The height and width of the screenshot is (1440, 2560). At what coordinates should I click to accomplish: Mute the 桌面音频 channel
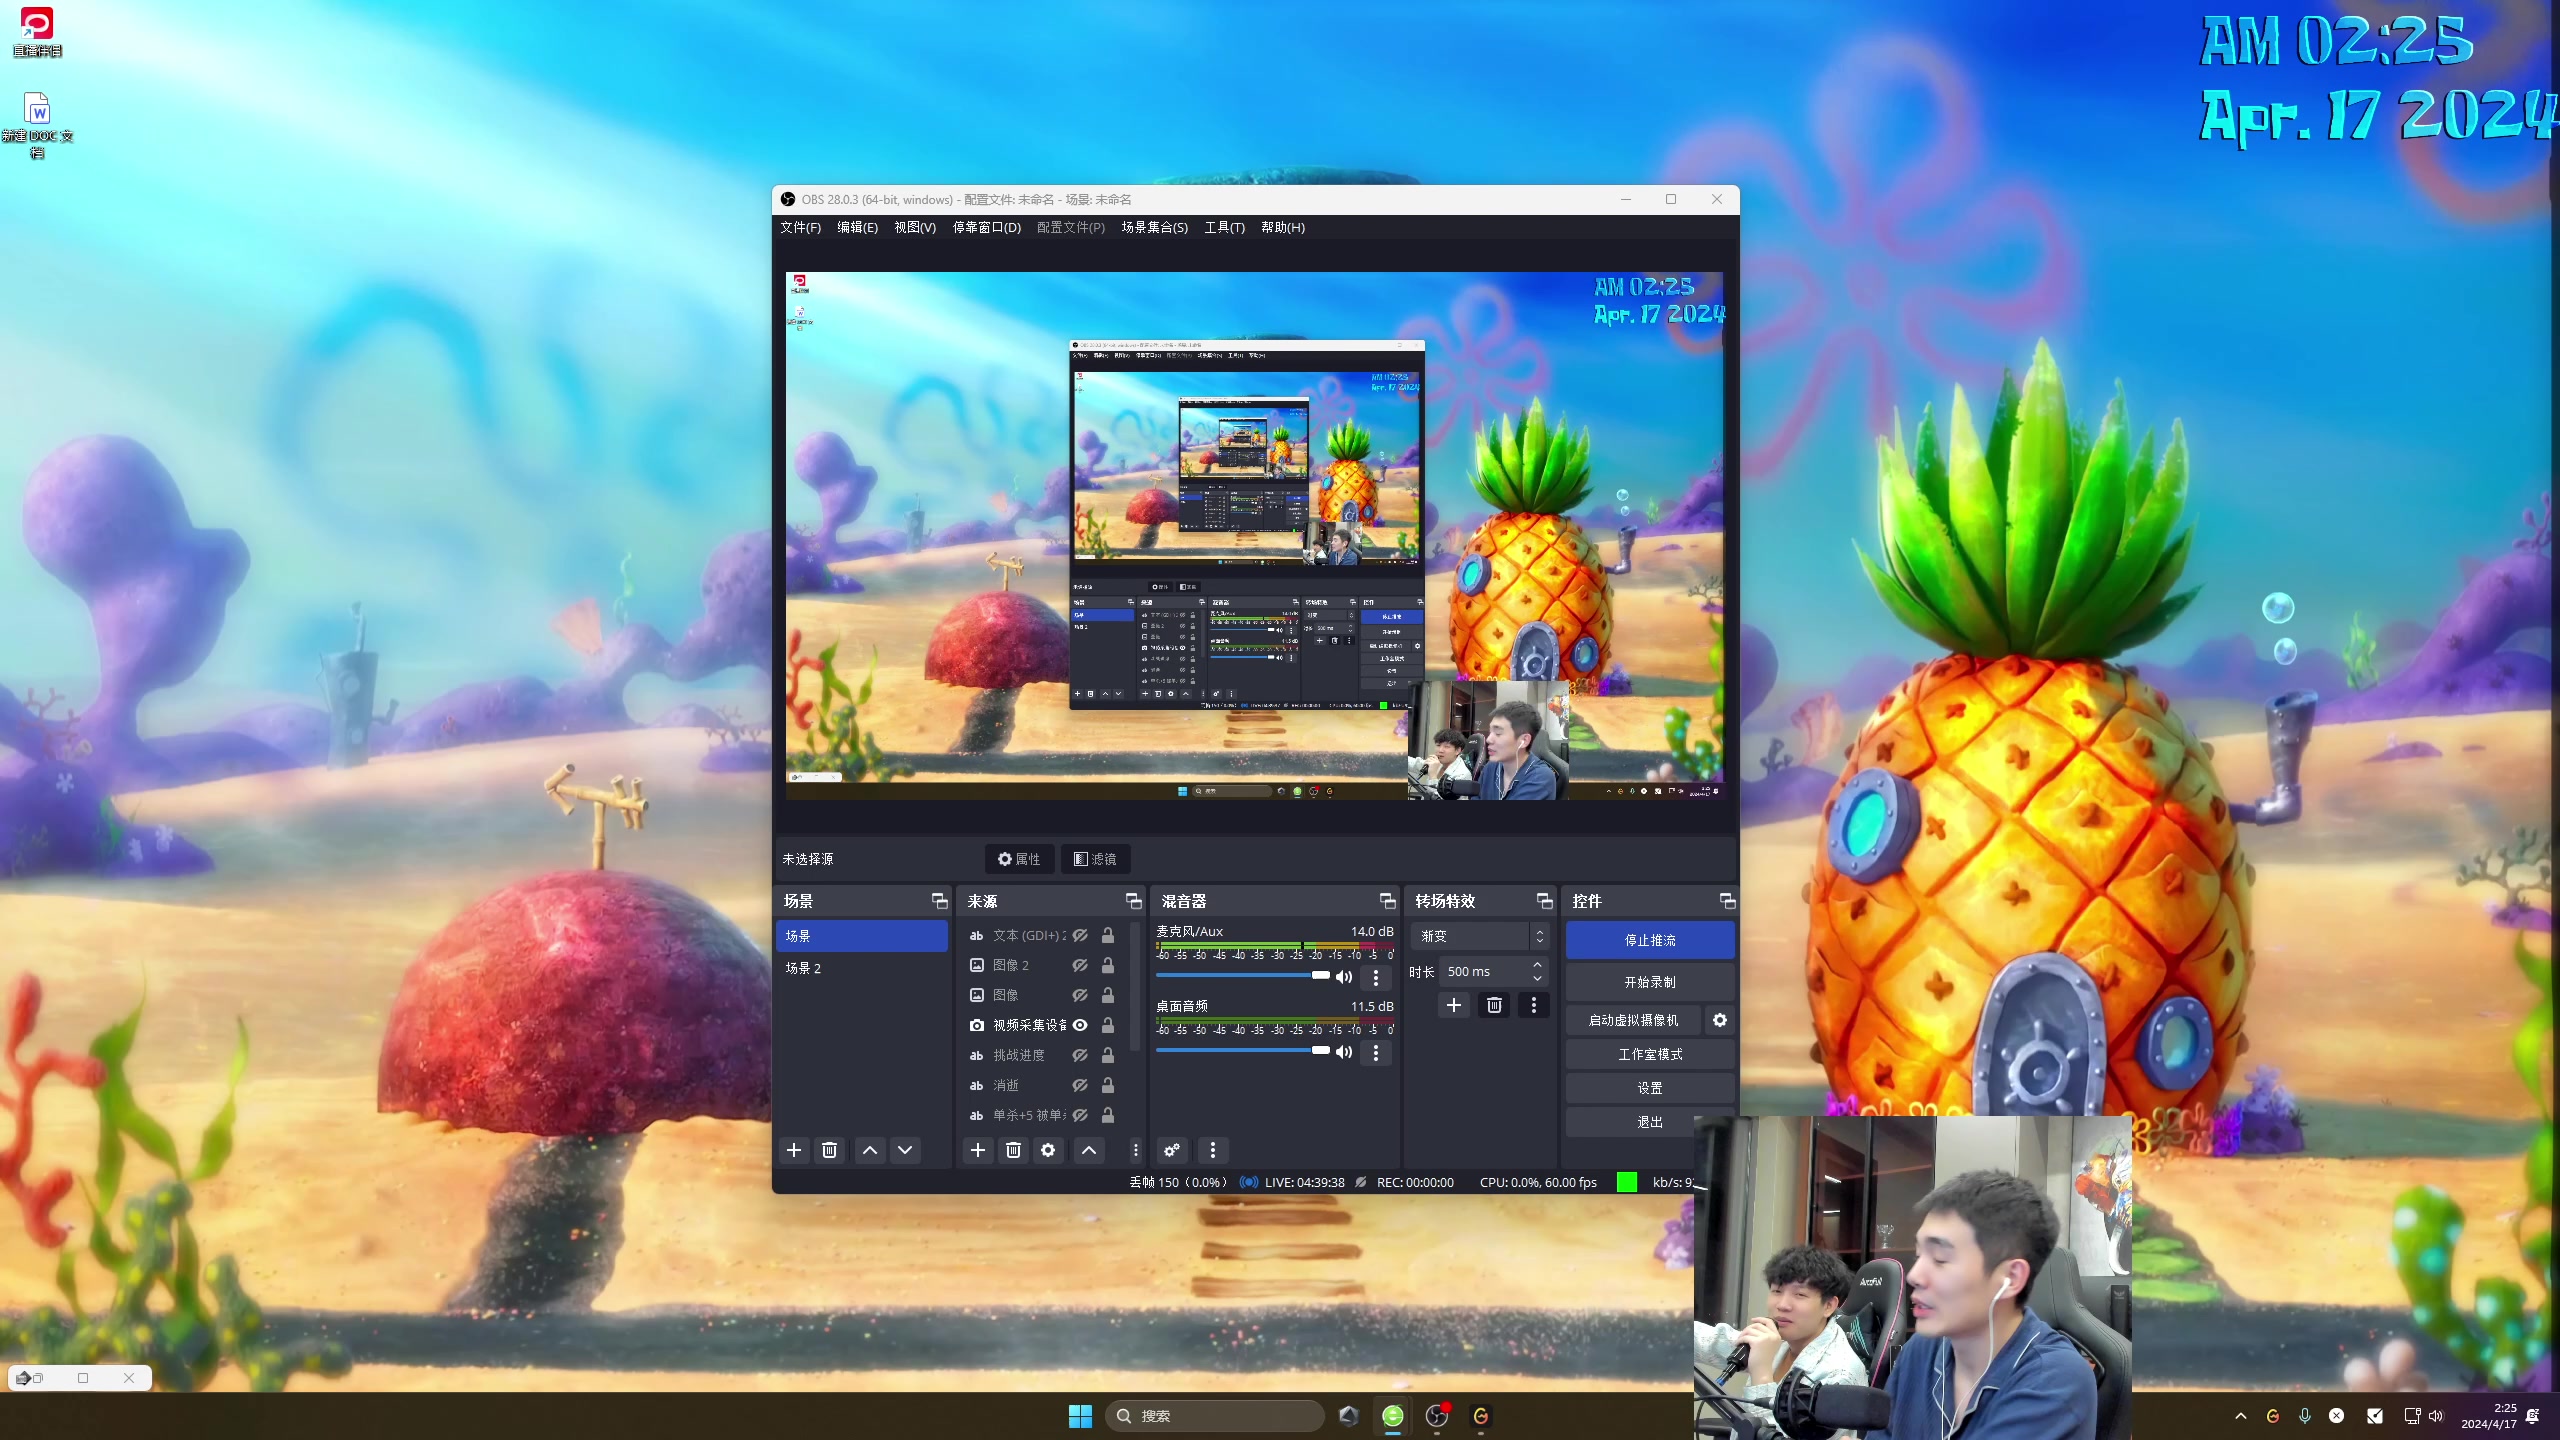(1344, 1052)
